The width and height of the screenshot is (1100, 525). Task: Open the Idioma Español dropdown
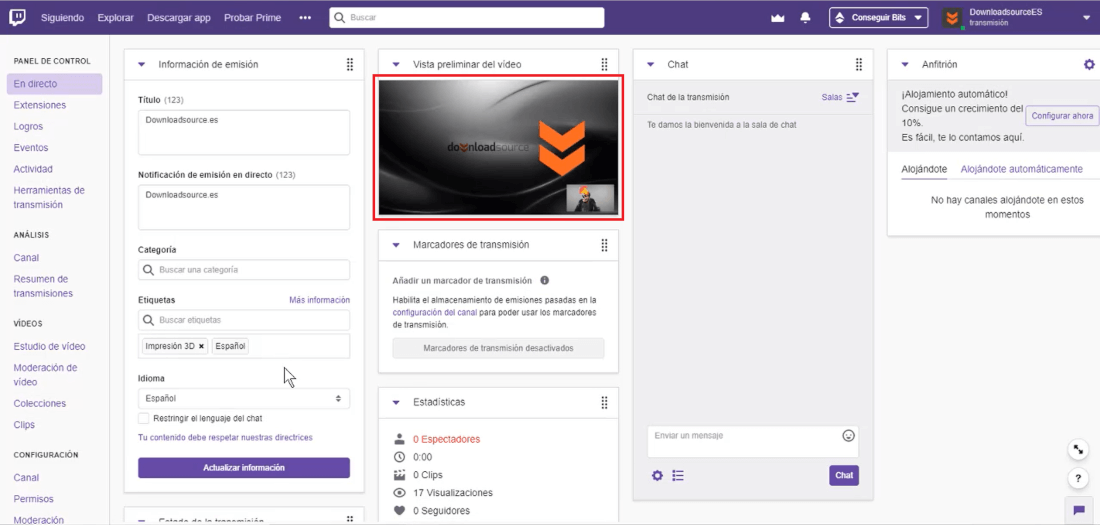tap(244, 398)
